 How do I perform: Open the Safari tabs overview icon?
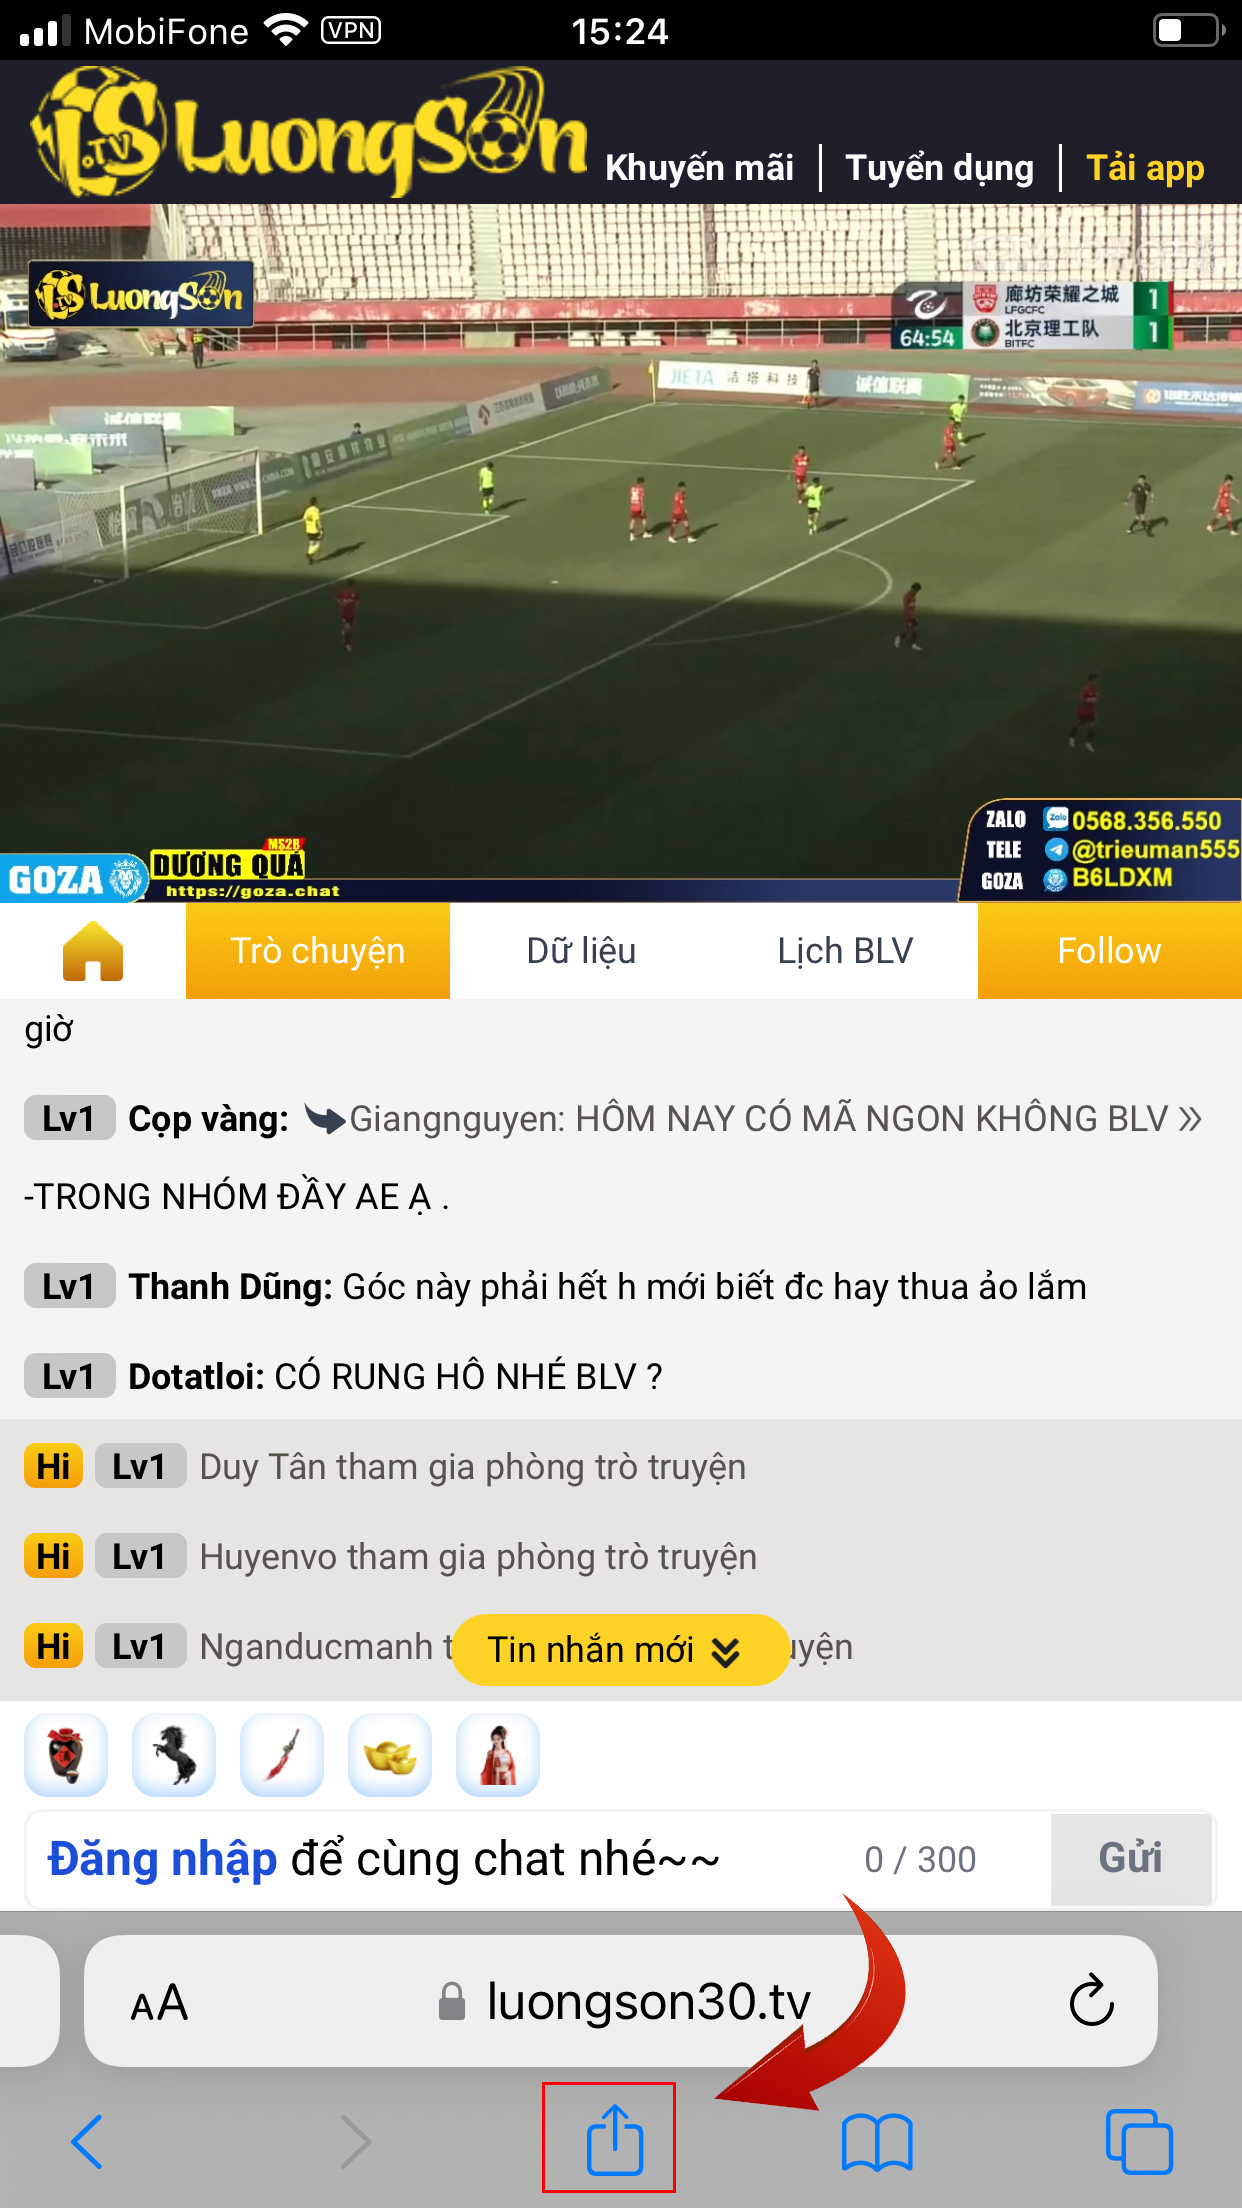(x=1139, y=2141)
